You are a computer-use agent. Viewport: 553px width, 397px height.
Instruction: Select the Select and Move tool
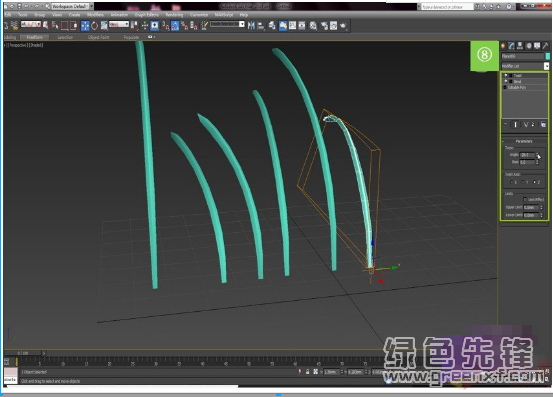click(x=85, y=25)
